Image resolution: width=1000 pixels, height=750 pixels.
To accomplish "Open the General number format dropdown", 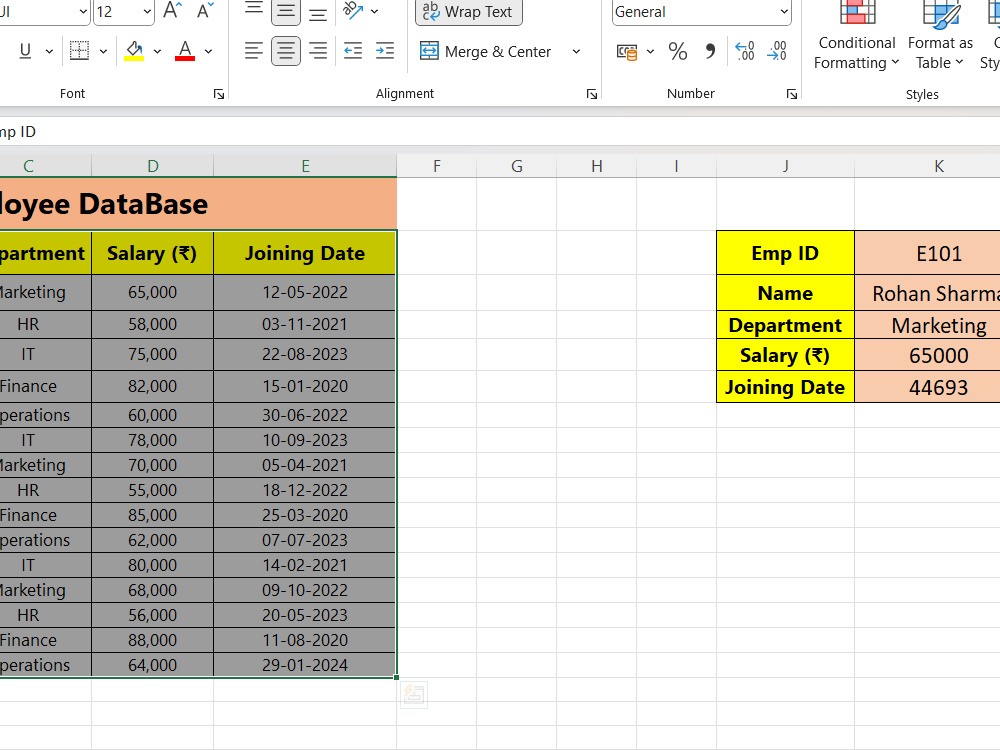I will pyautogui.click(x=784, y=11).
